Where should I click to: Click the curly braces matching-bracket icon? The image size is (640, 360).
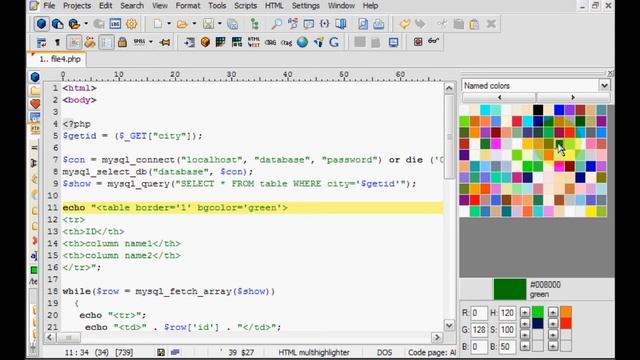click(x=324, y=24)
